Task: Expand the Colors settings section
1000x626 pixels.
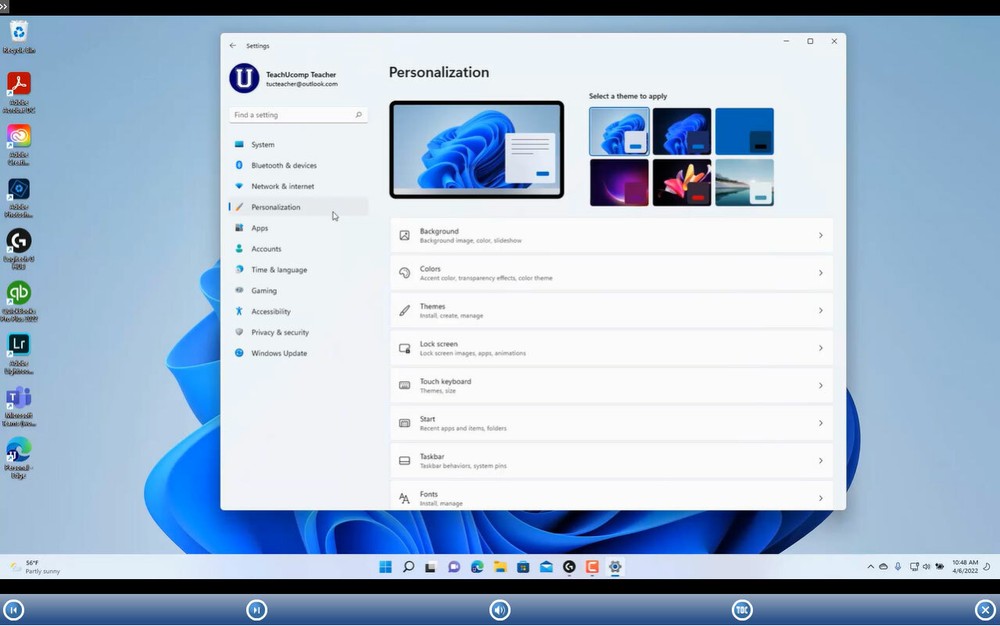Action: [612, 272]
